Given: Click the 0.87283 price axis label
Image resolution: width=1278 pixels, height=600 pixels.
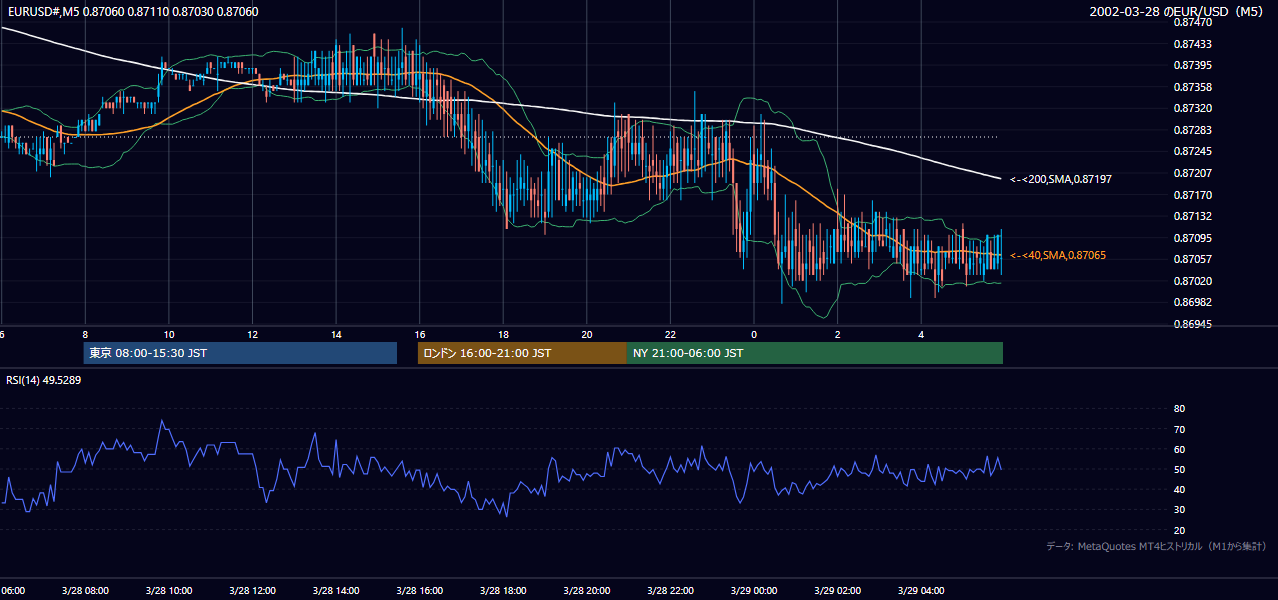Looking at the screenshot, I should coord(1191,130).
